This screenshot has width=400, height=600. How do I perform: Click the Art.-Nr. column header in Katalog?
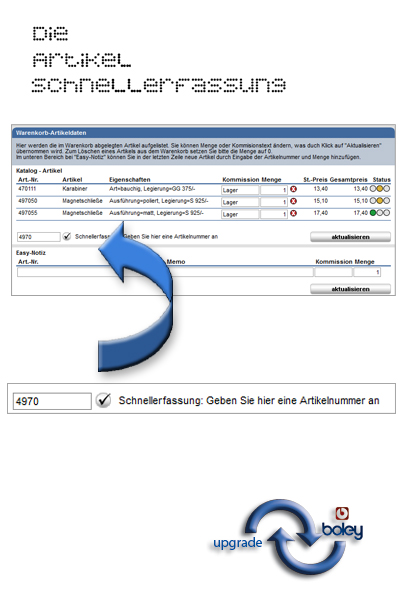point(28,179)
